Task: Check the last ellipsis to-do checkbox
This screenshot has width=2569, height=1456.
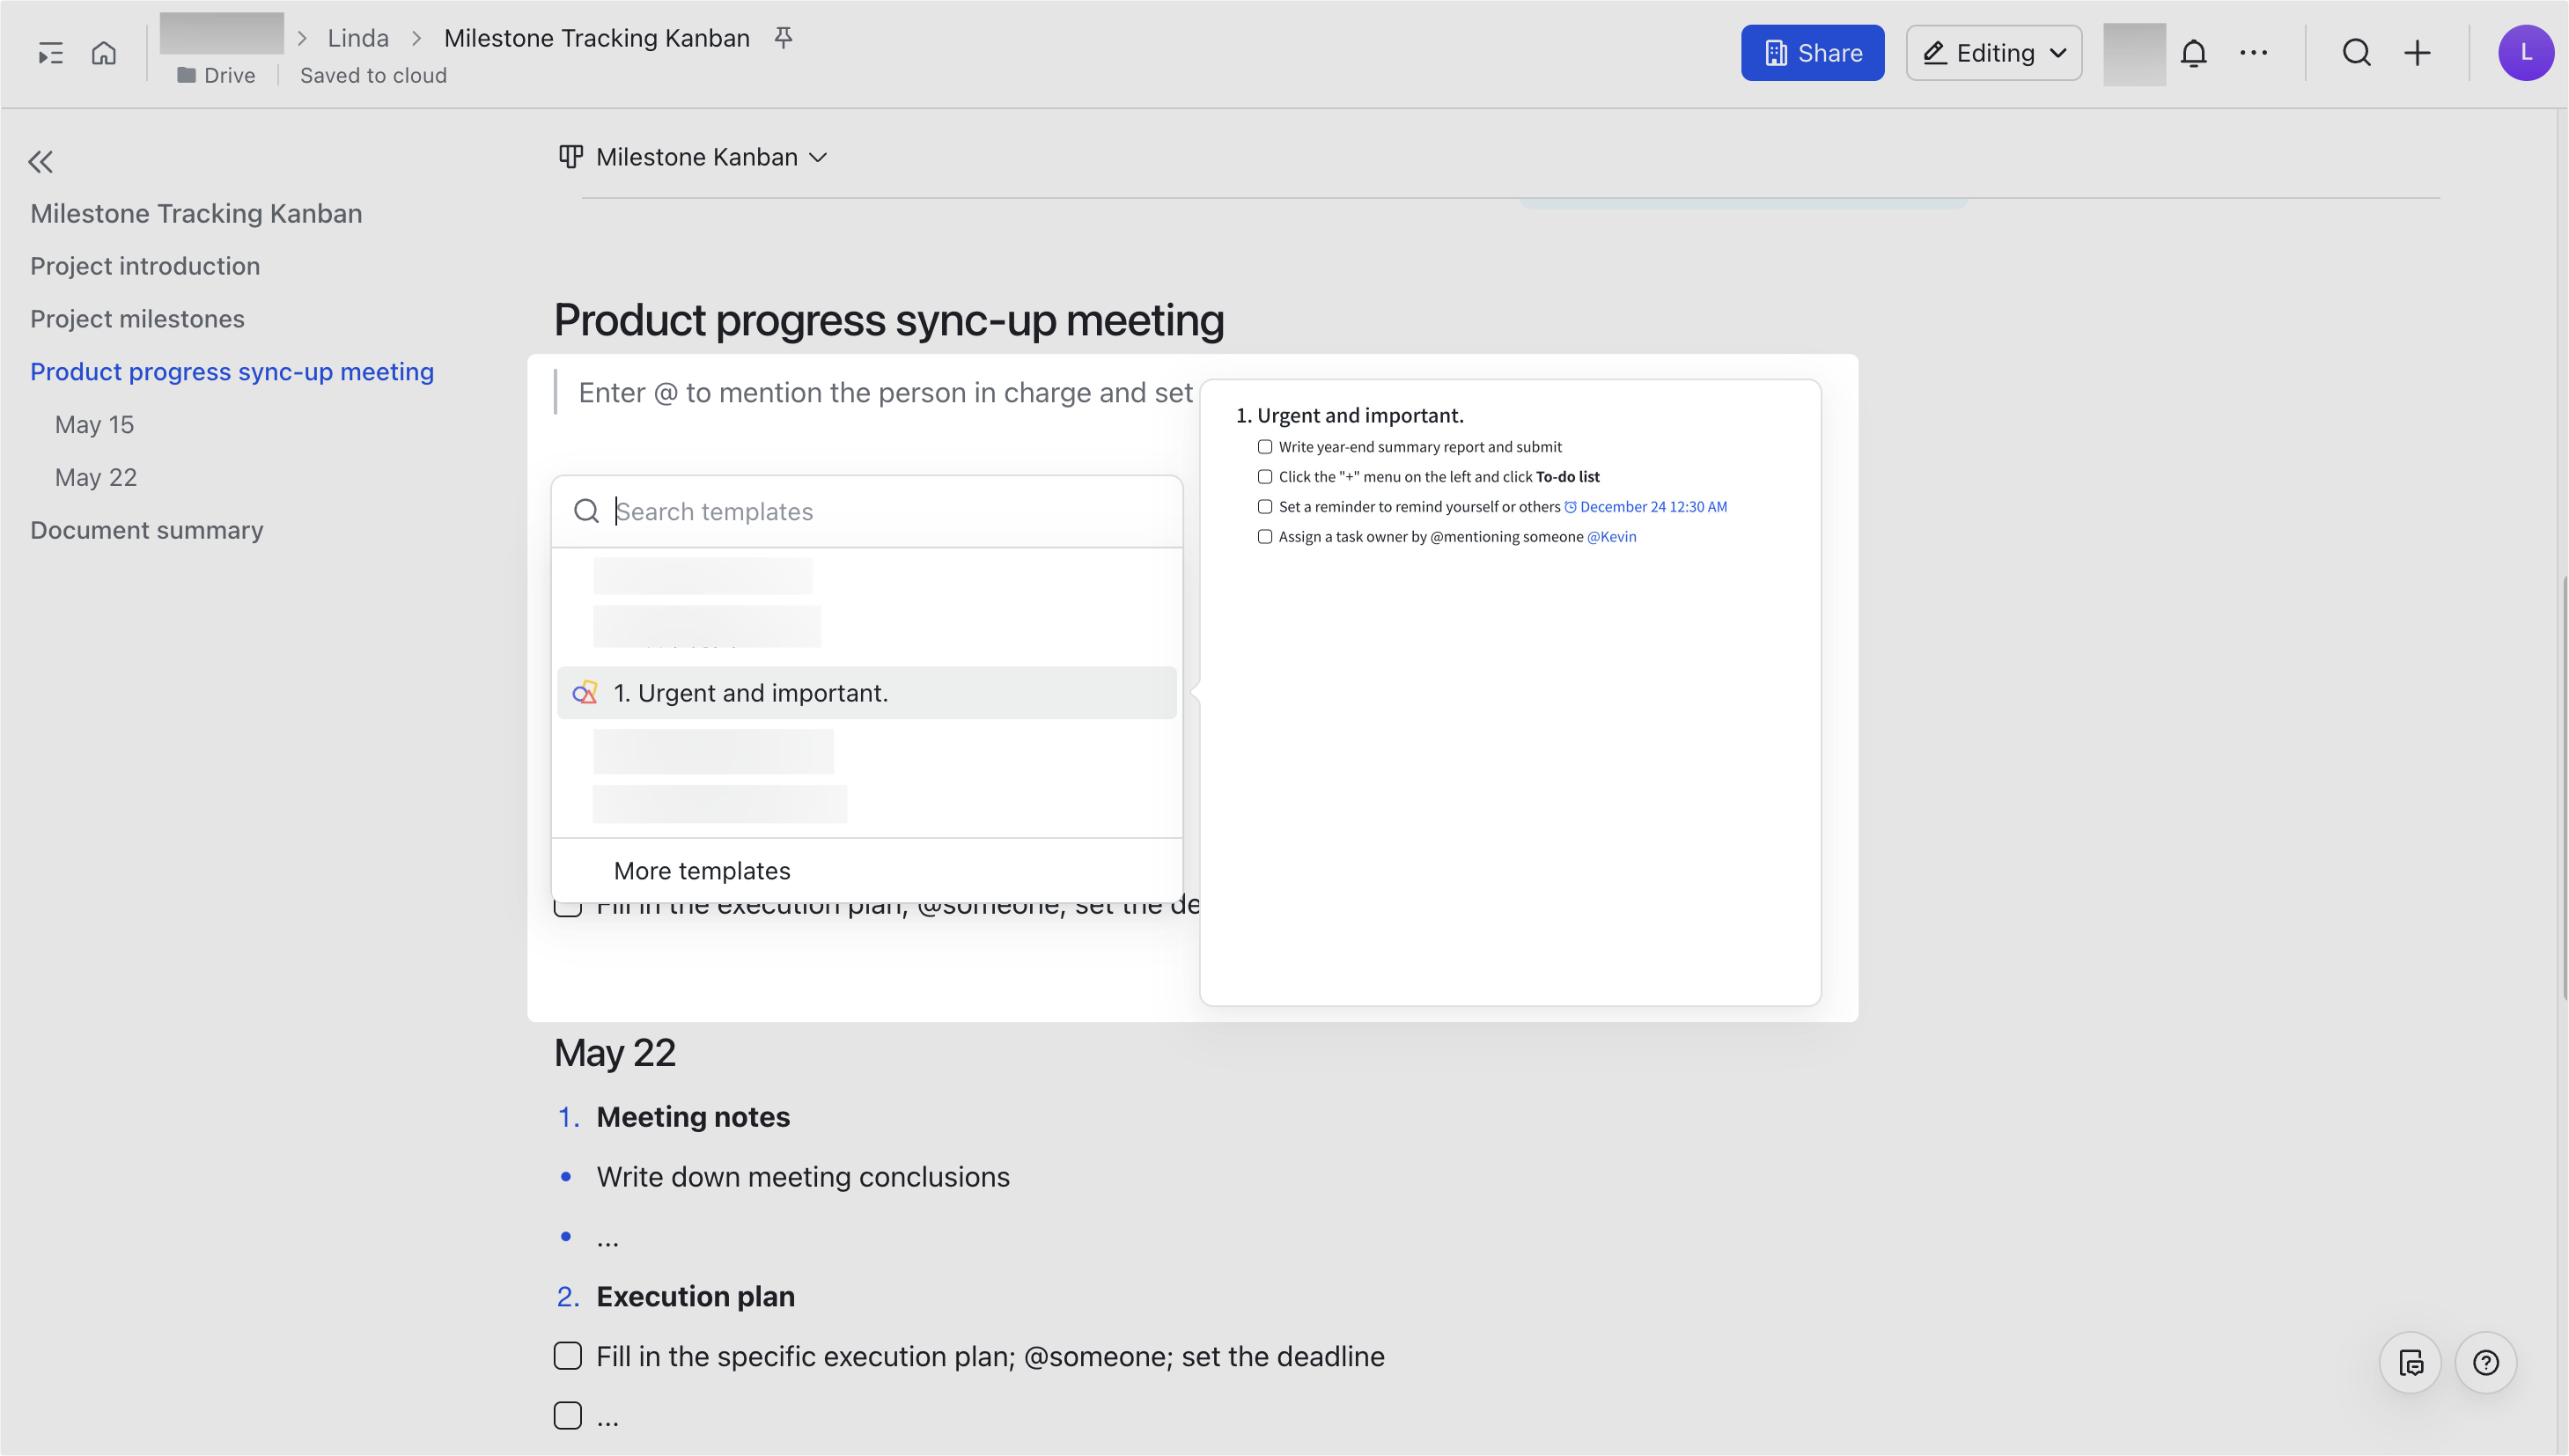Action: pyautogui.click(x=568, y=1416)
